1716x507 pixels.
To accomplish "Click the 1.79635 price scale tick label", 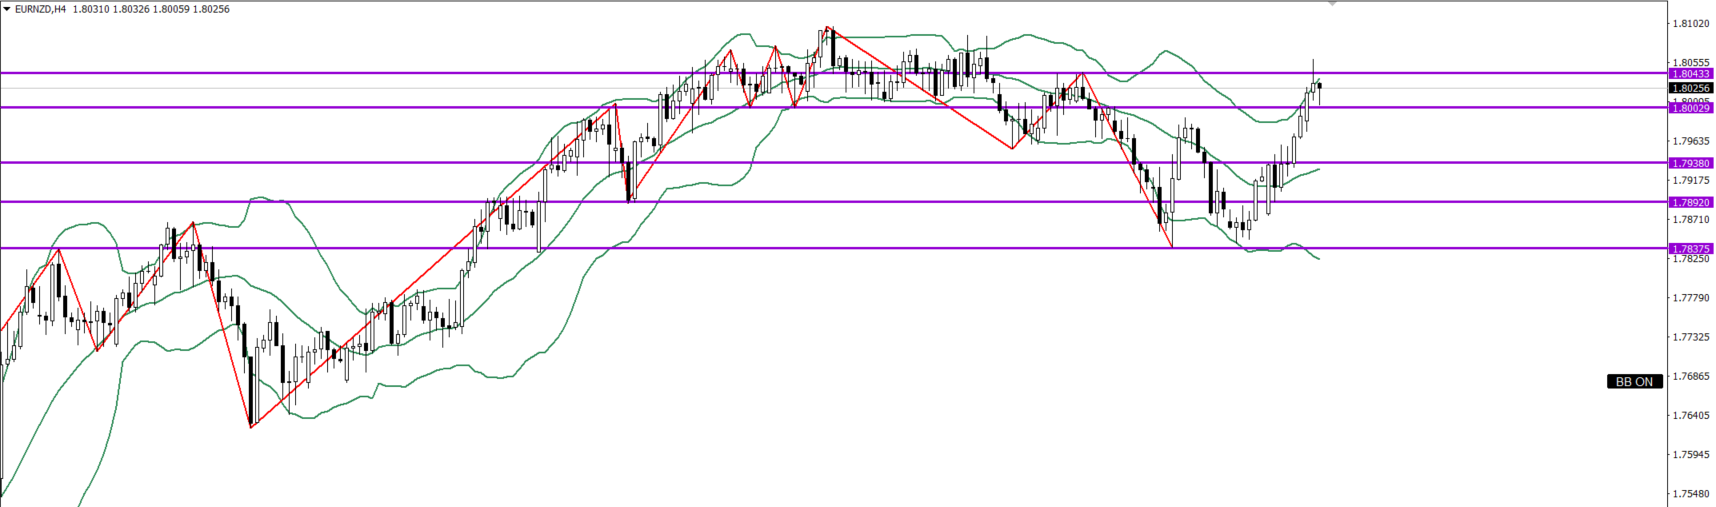I will tap(1690, 141).
